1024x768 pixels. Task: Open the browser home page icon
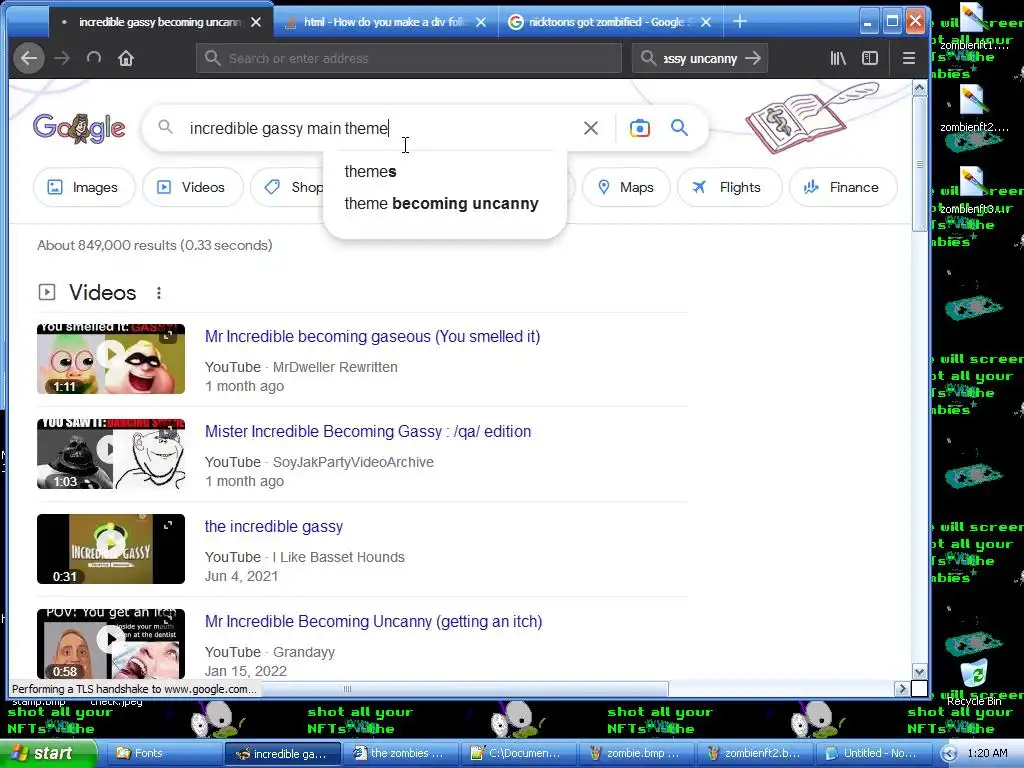(x=126, y=58)
